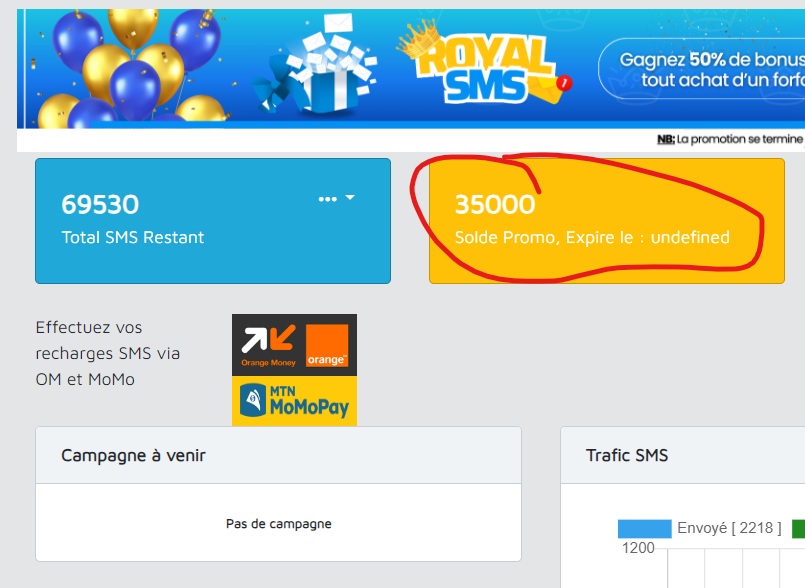
Task: Open the Orange Money payment logo
Action: pos(269,346)
